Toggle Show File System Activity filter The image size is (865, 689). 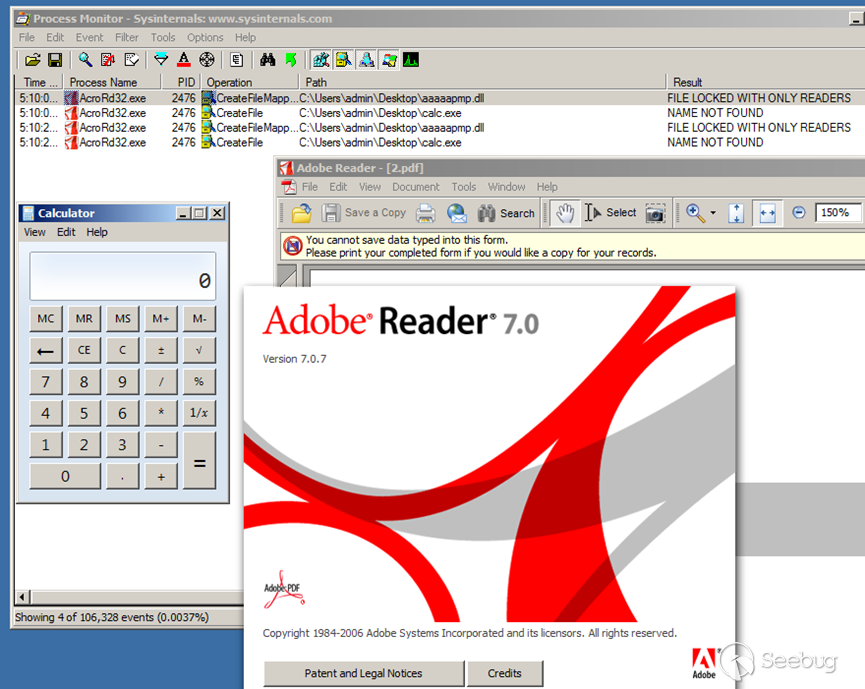click(x=343, y=60)
